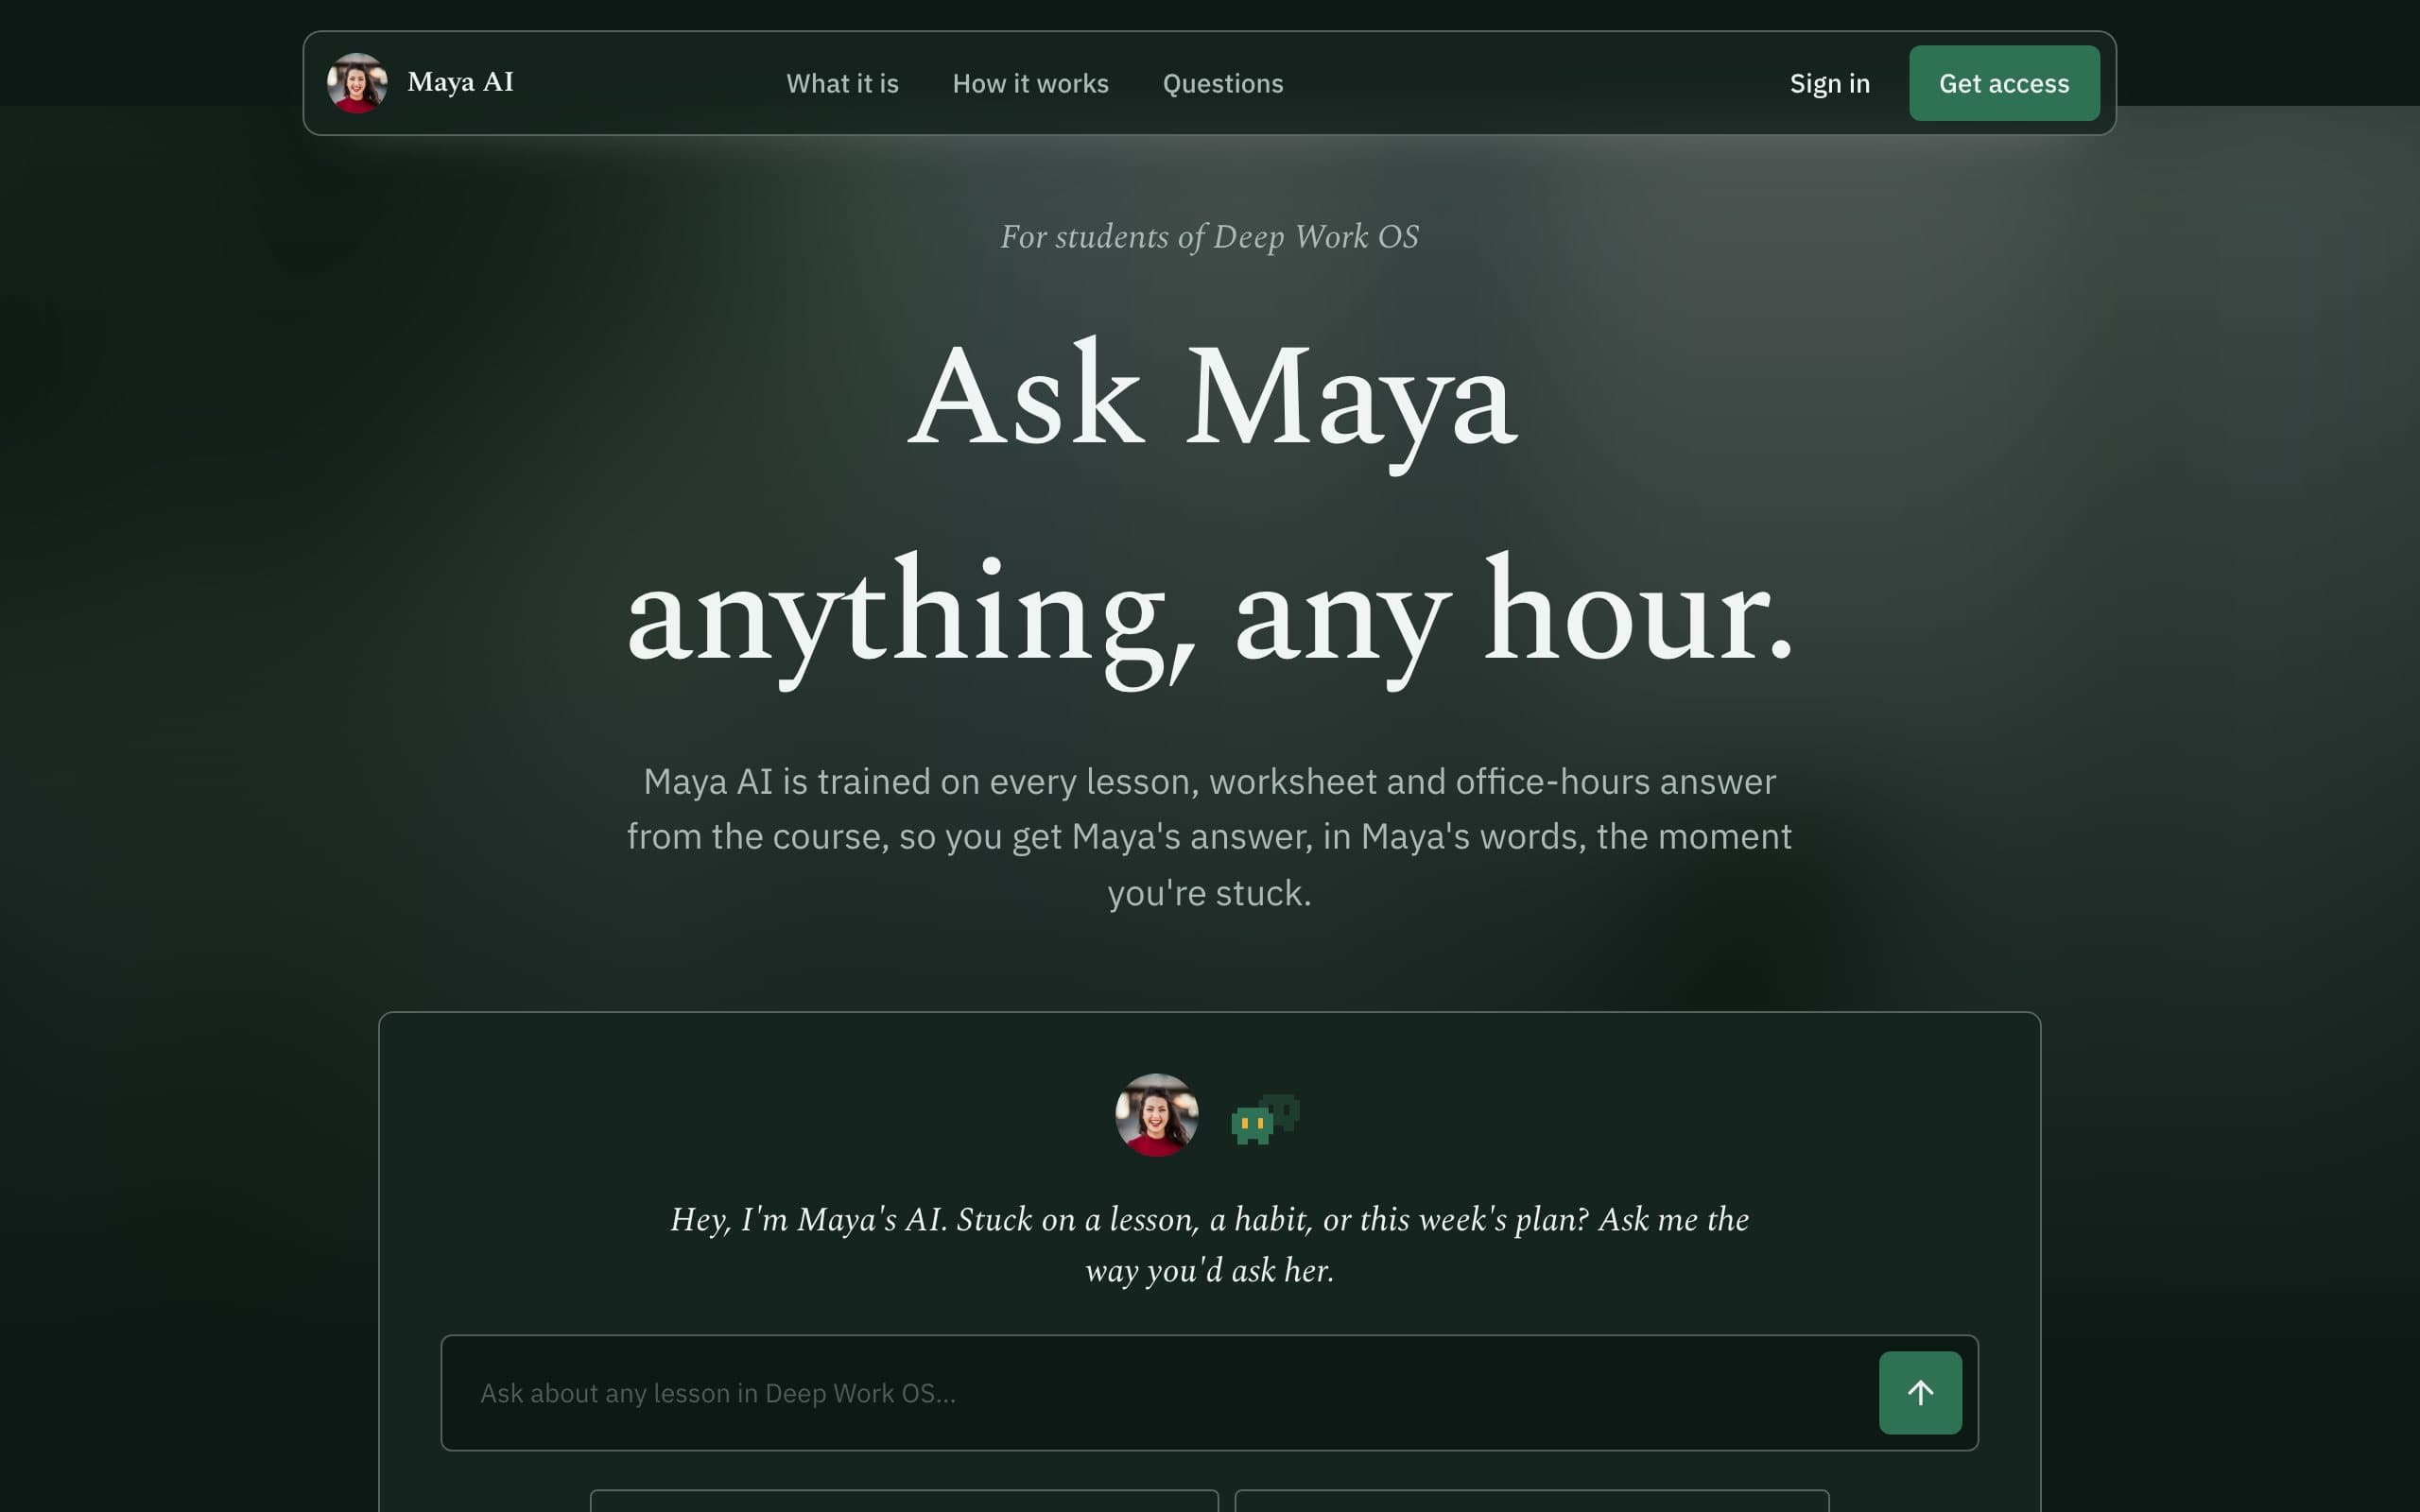Click the paragraph starting Maya AI is trained
The image size is (2420, 1512).
tap(1210, 837)
